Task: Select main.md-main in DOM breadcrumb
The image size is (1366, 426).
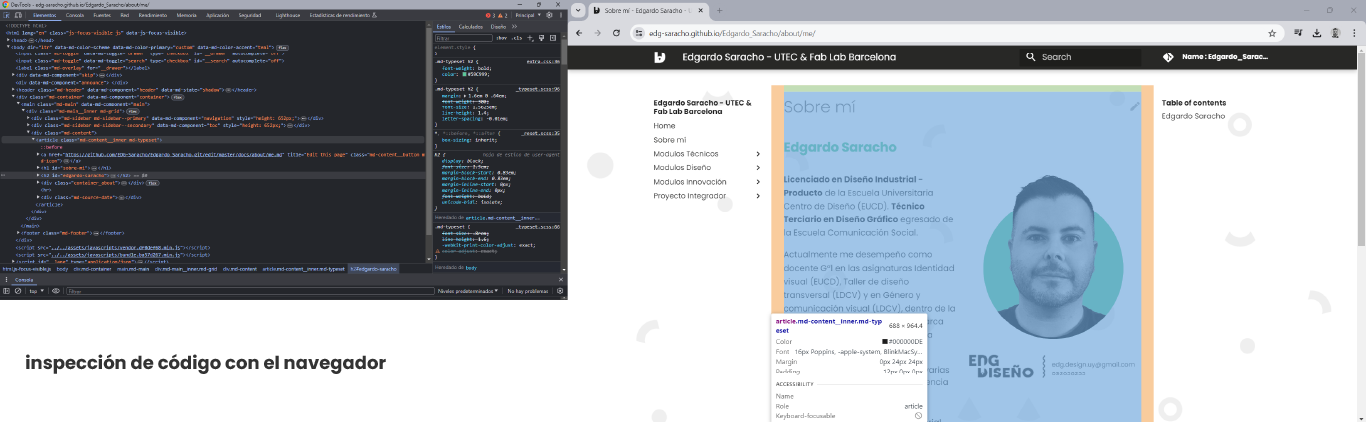Action: [x=133, y=269]
